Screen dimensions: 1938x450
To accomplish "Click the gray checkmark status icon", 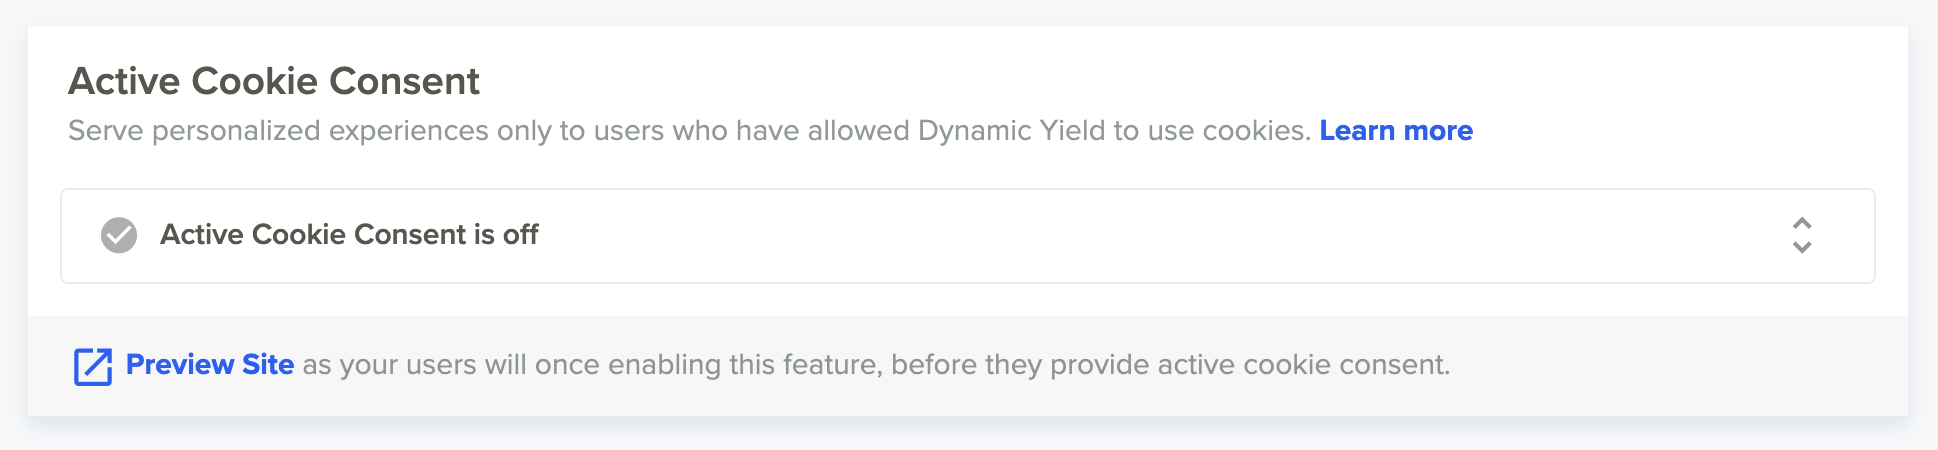I will click(x=119, y=235).
